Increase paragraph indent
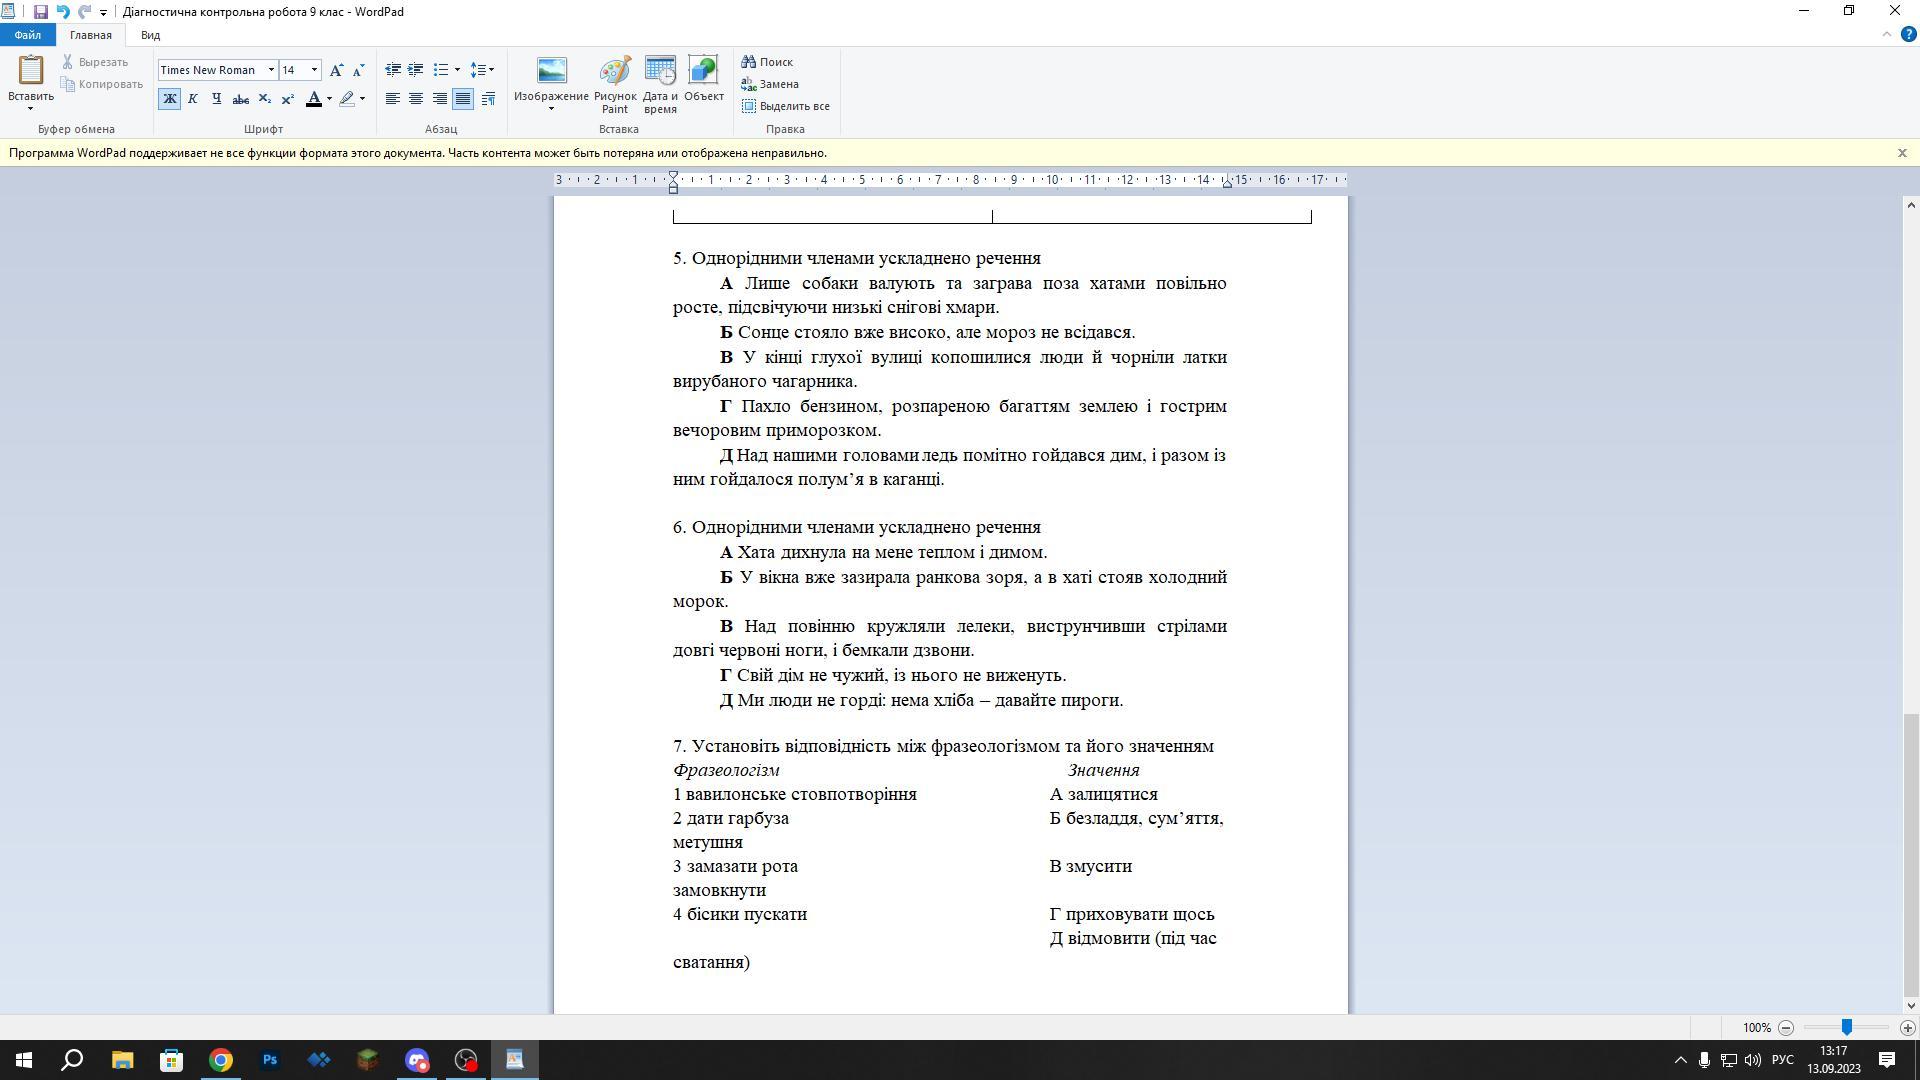 pyautogui.click(x=416, y=70)
